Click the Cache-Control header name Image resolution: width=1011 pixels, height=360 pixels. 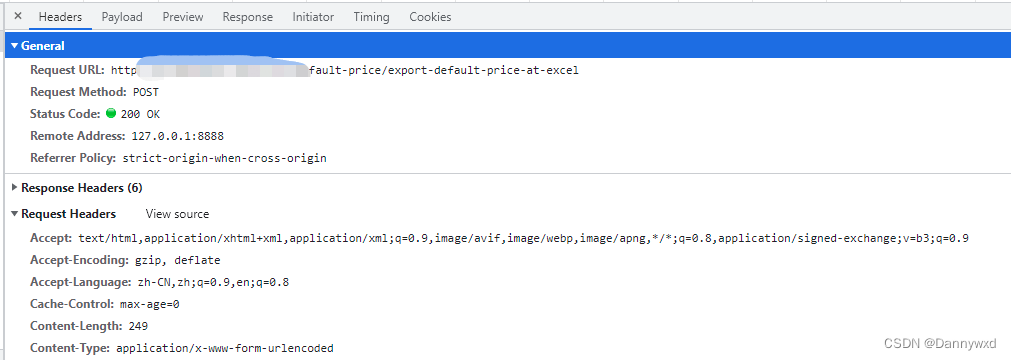click(73, 304)
